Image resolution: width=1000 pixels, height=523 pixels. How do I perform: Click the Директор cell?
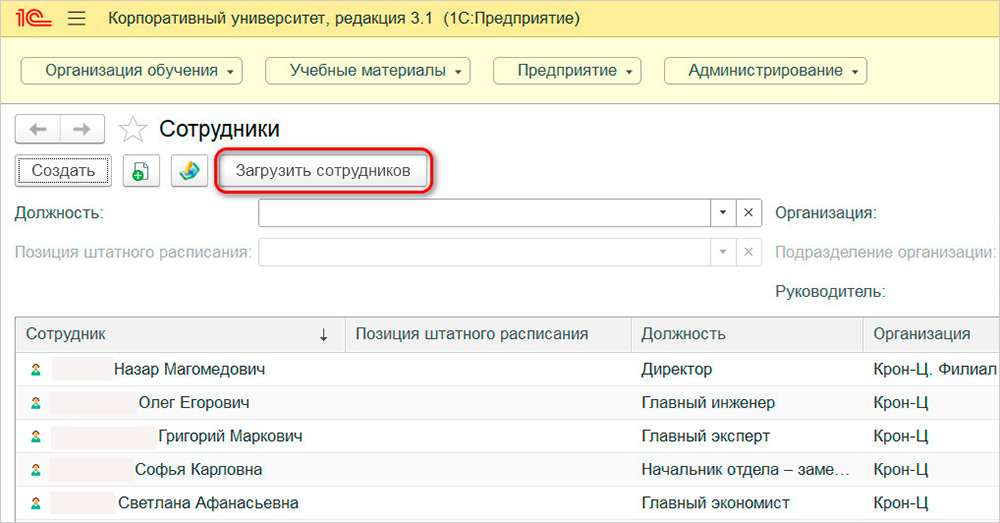pos(747,369)
